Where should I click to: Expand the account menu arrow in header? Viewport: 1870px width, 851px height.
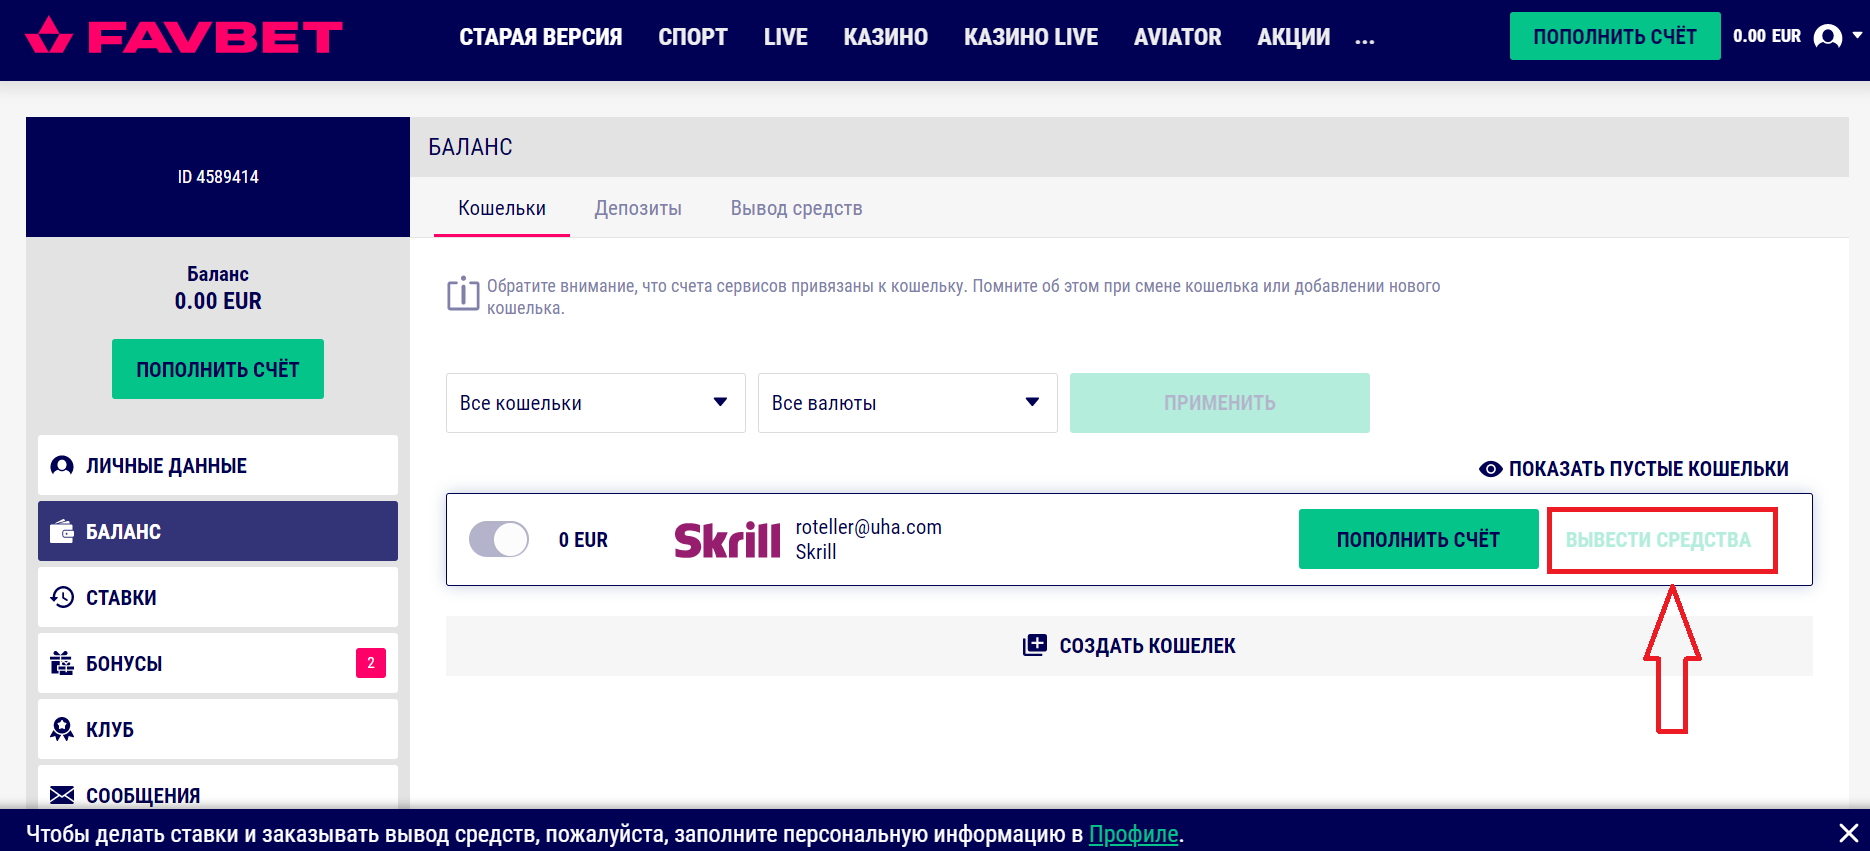[x=1857, y=35]
